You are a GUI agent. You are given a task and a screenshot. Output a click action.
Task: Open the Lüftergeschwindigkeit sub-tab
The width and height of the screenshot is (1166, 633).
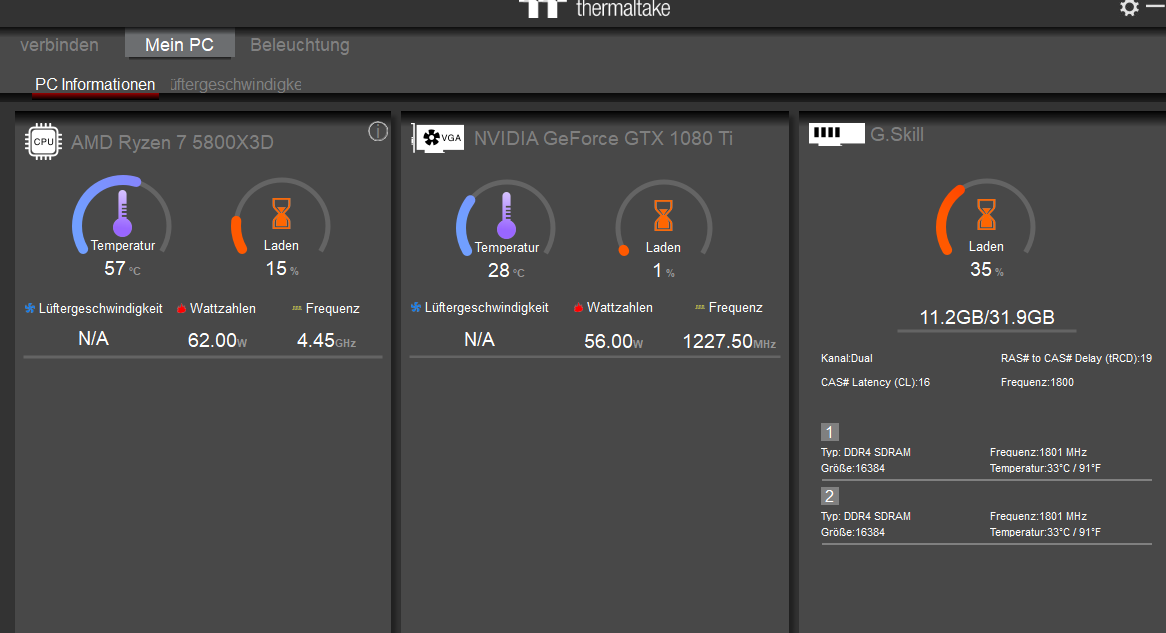click(236, 85)
